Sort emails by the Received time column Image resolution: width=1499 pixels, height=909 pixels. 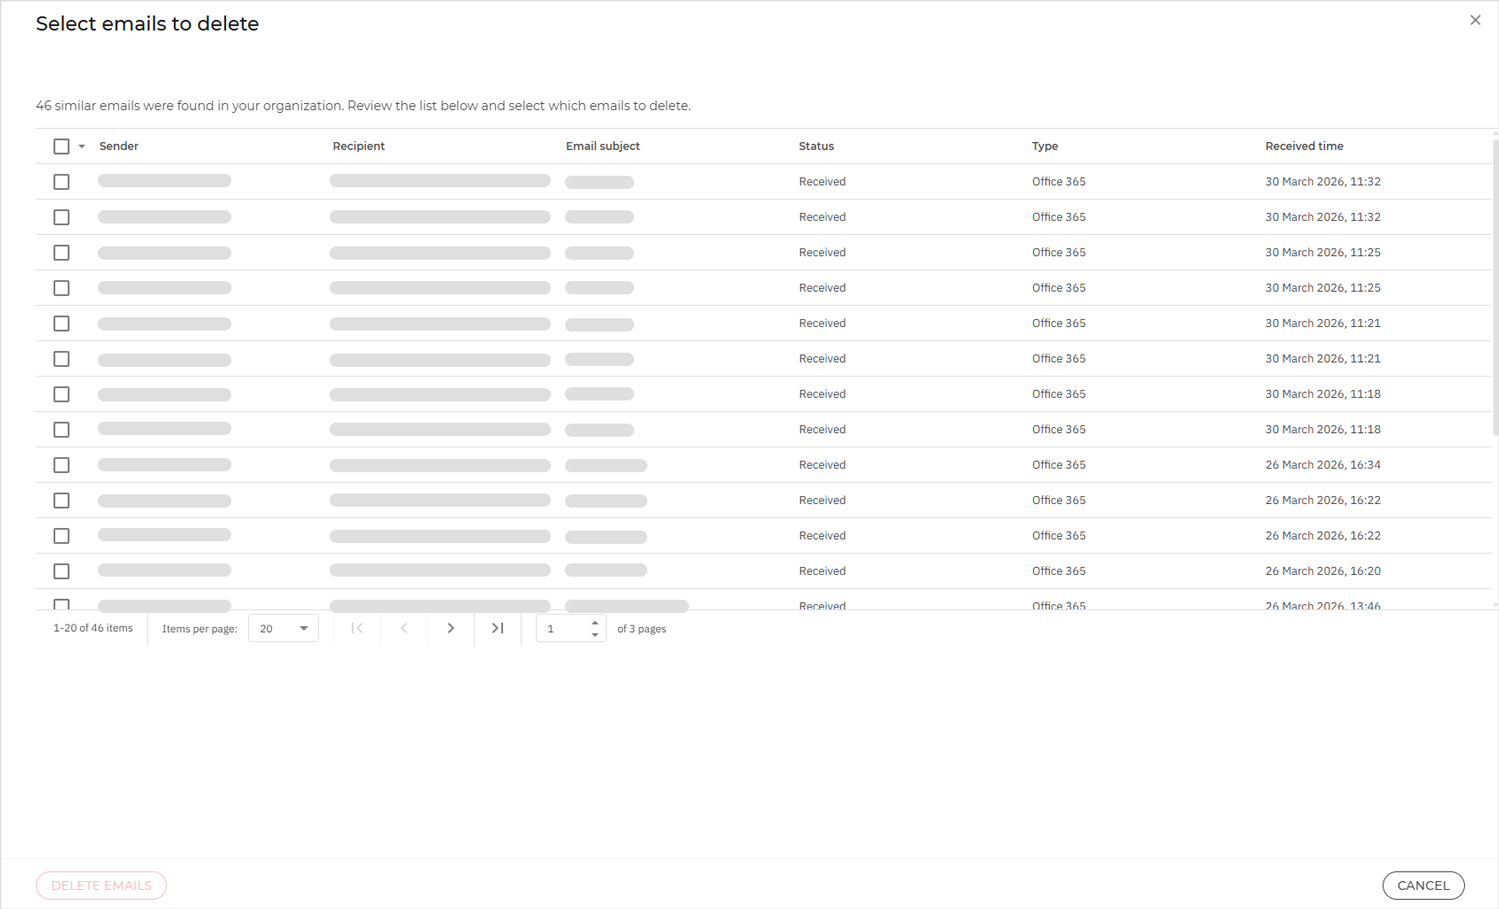1304,146
